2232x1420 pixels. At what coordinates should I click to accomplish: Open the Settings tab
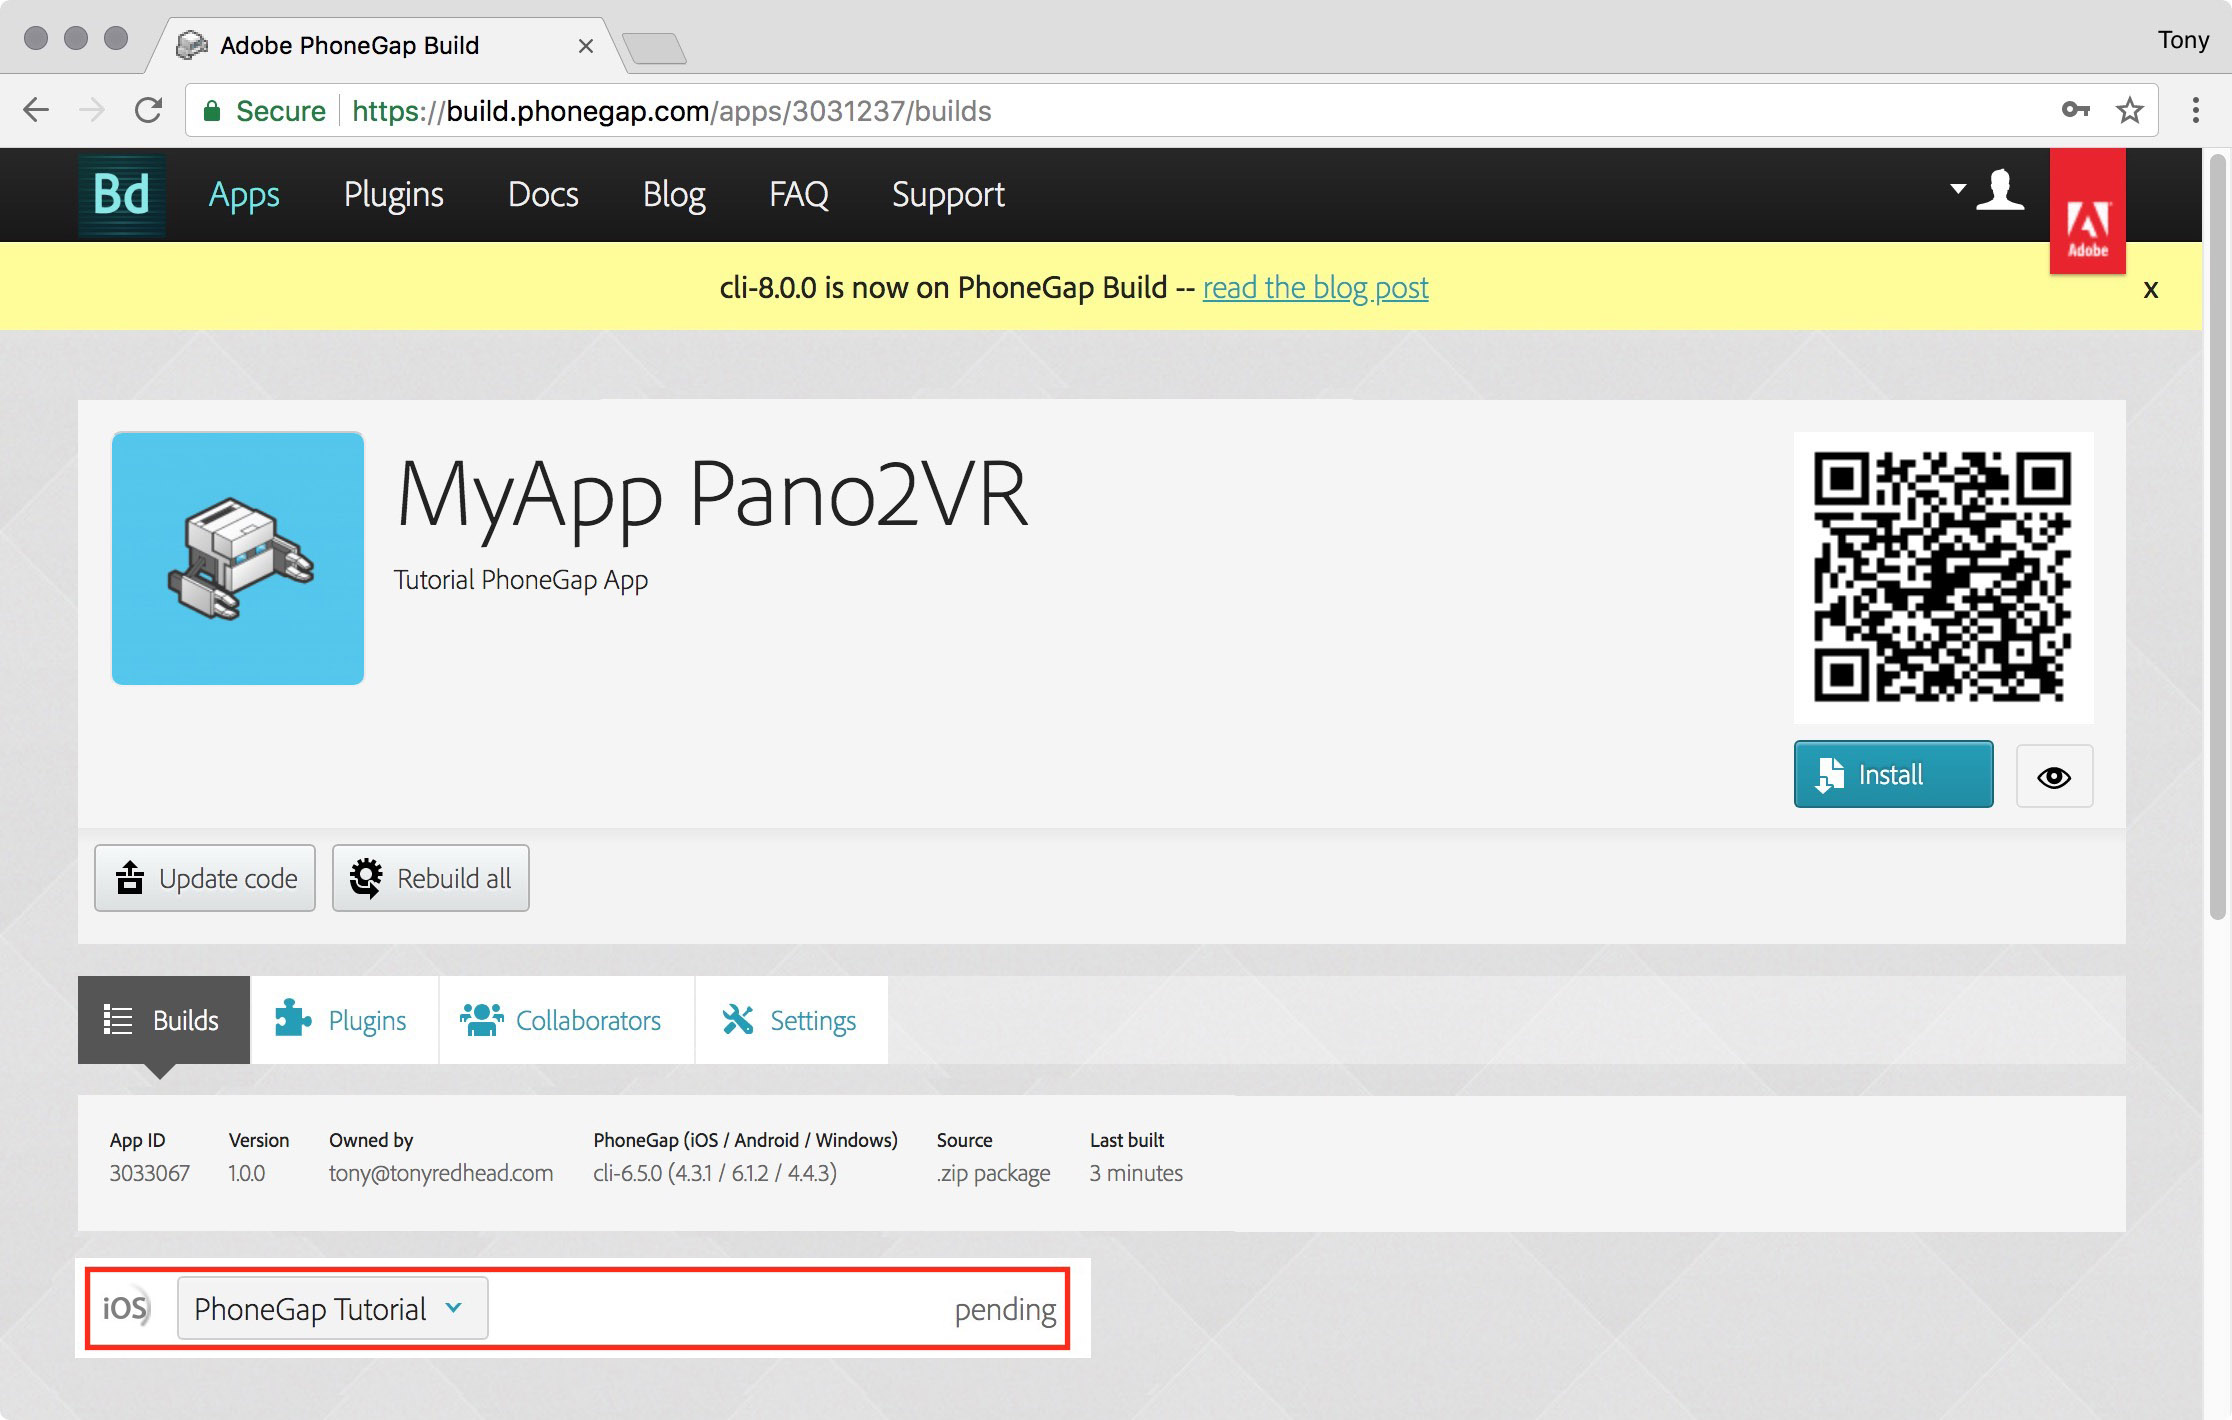791,1020
